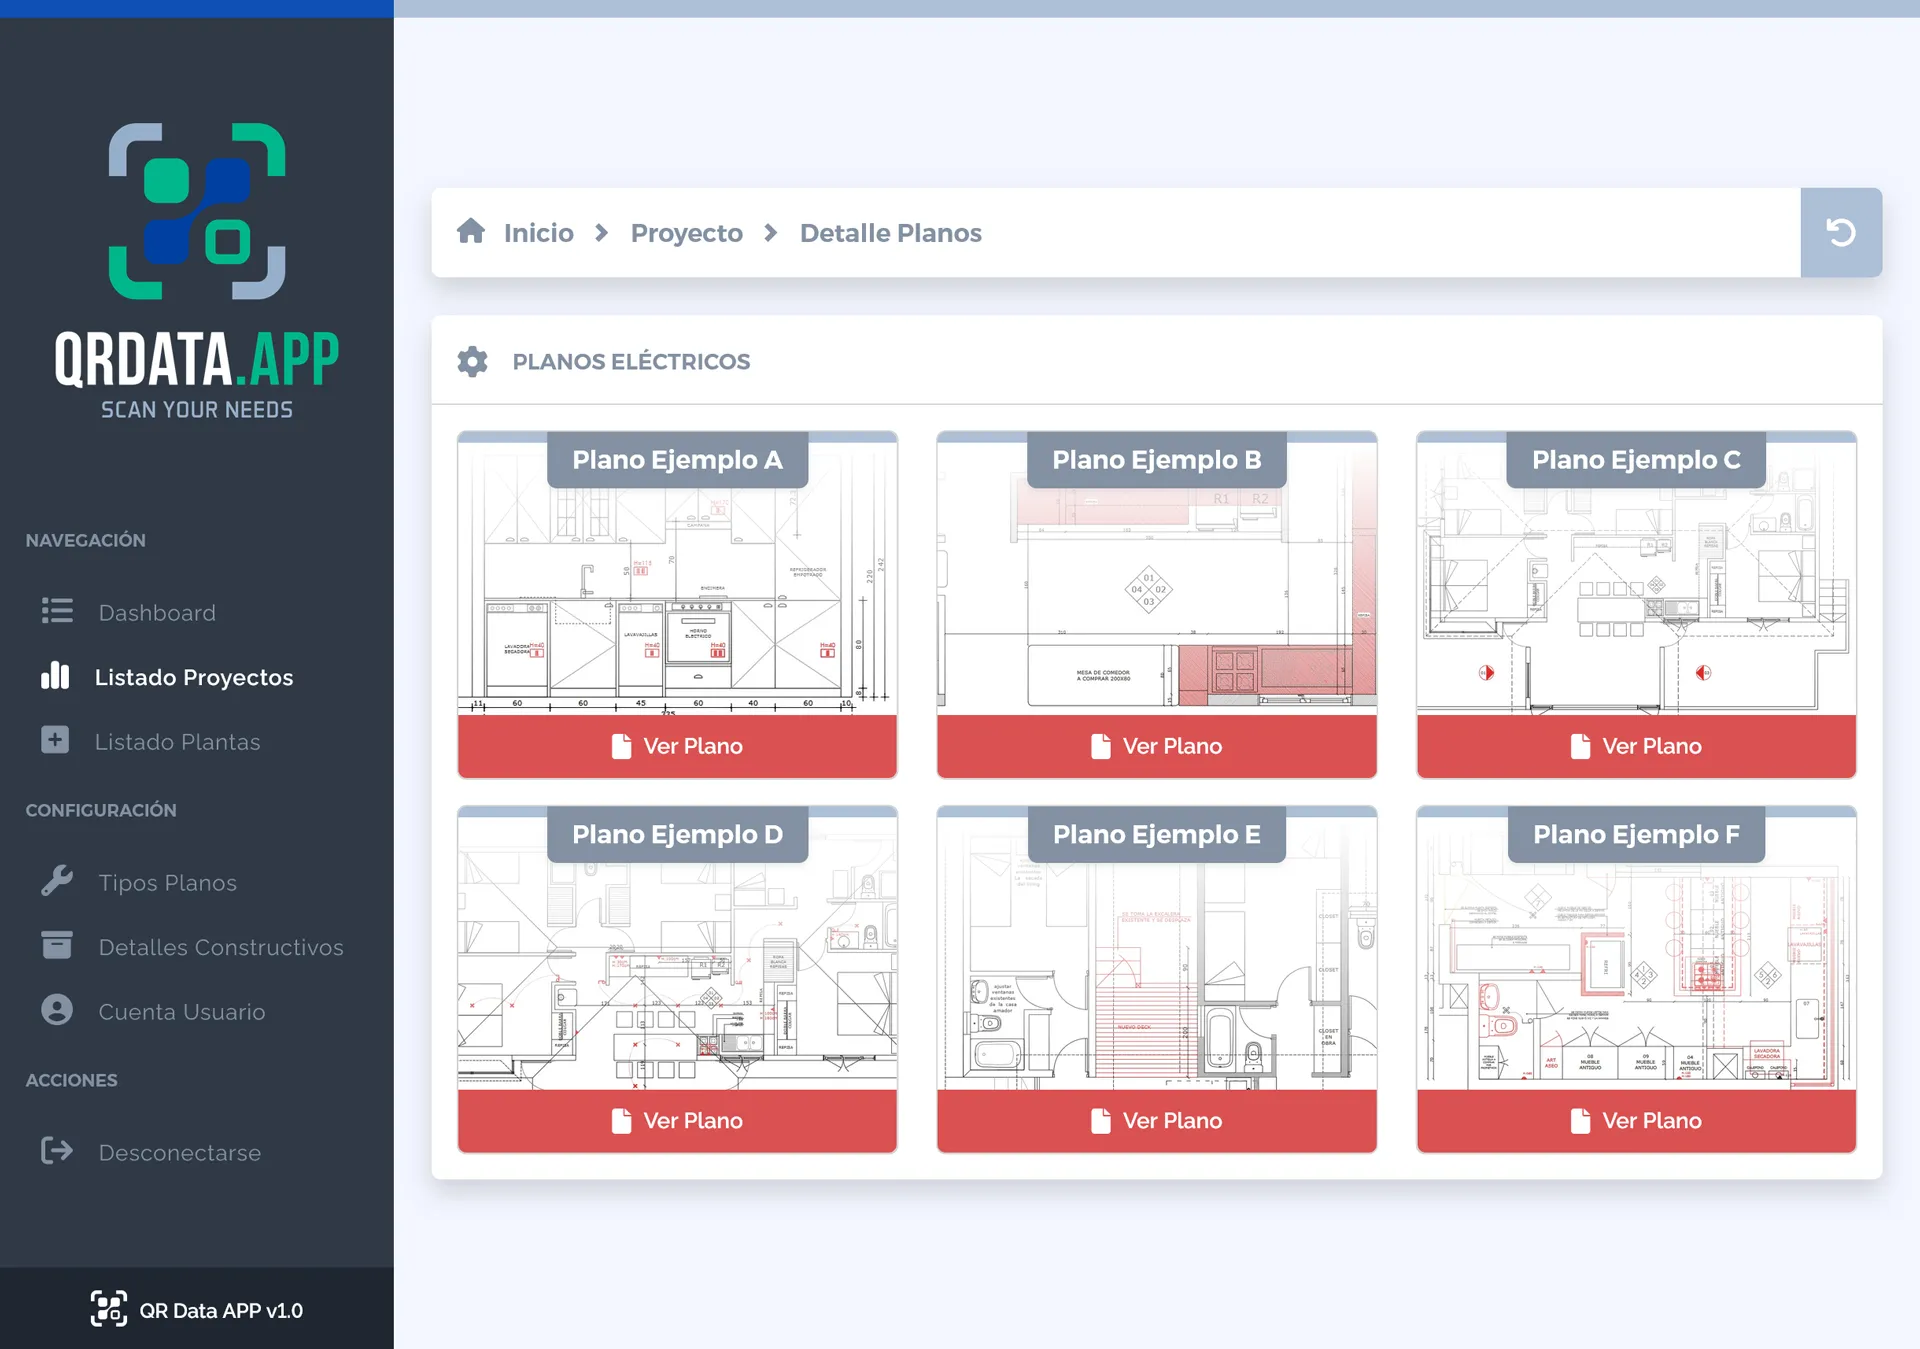Click the gear icon beside Planos Eléctricos
This screenshot has height=1349, width=1920.
472,361
